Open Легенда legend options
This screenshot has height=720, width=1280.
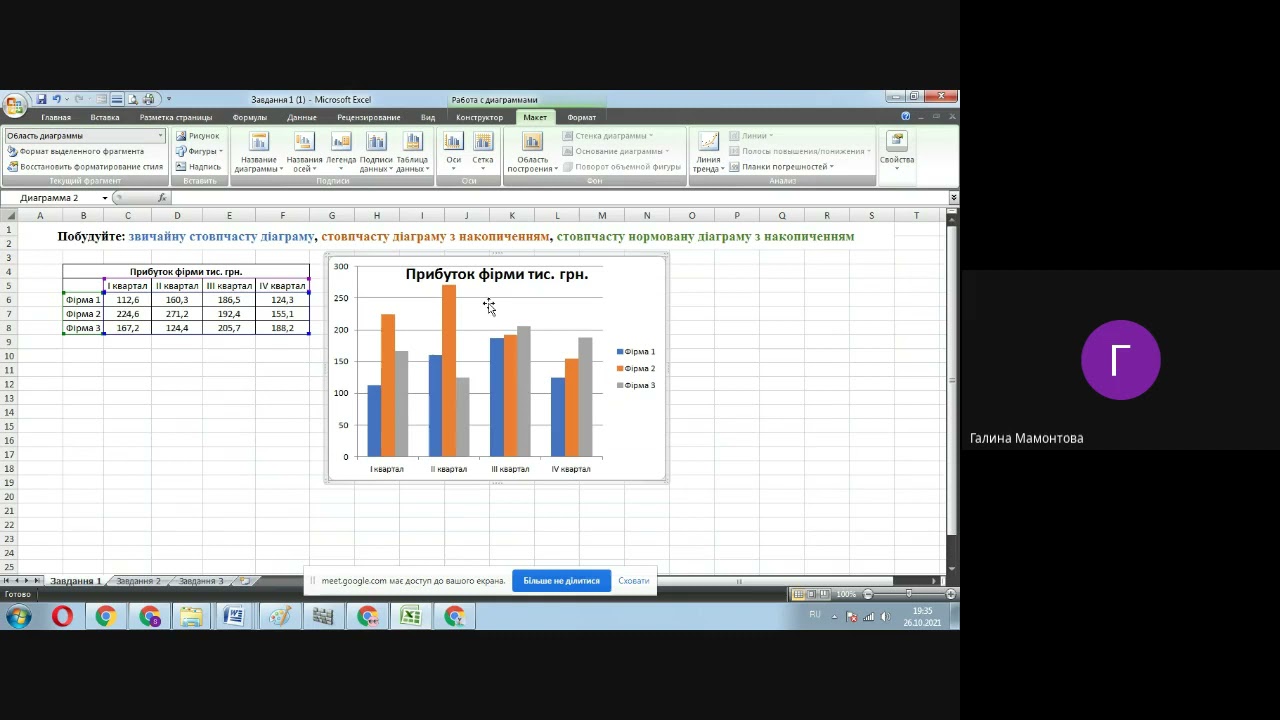341,152
